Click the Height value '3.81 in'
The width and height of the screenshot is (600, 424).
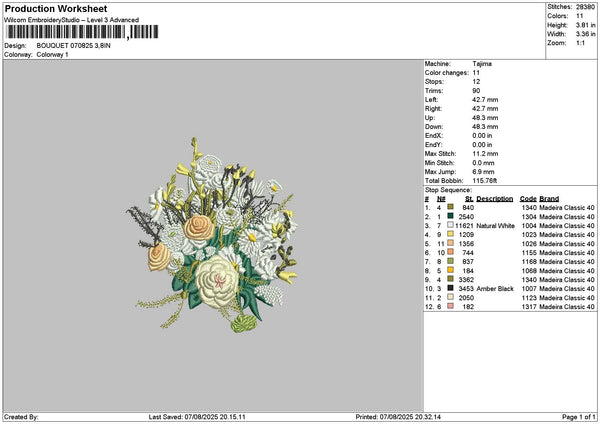pos(585,25)
